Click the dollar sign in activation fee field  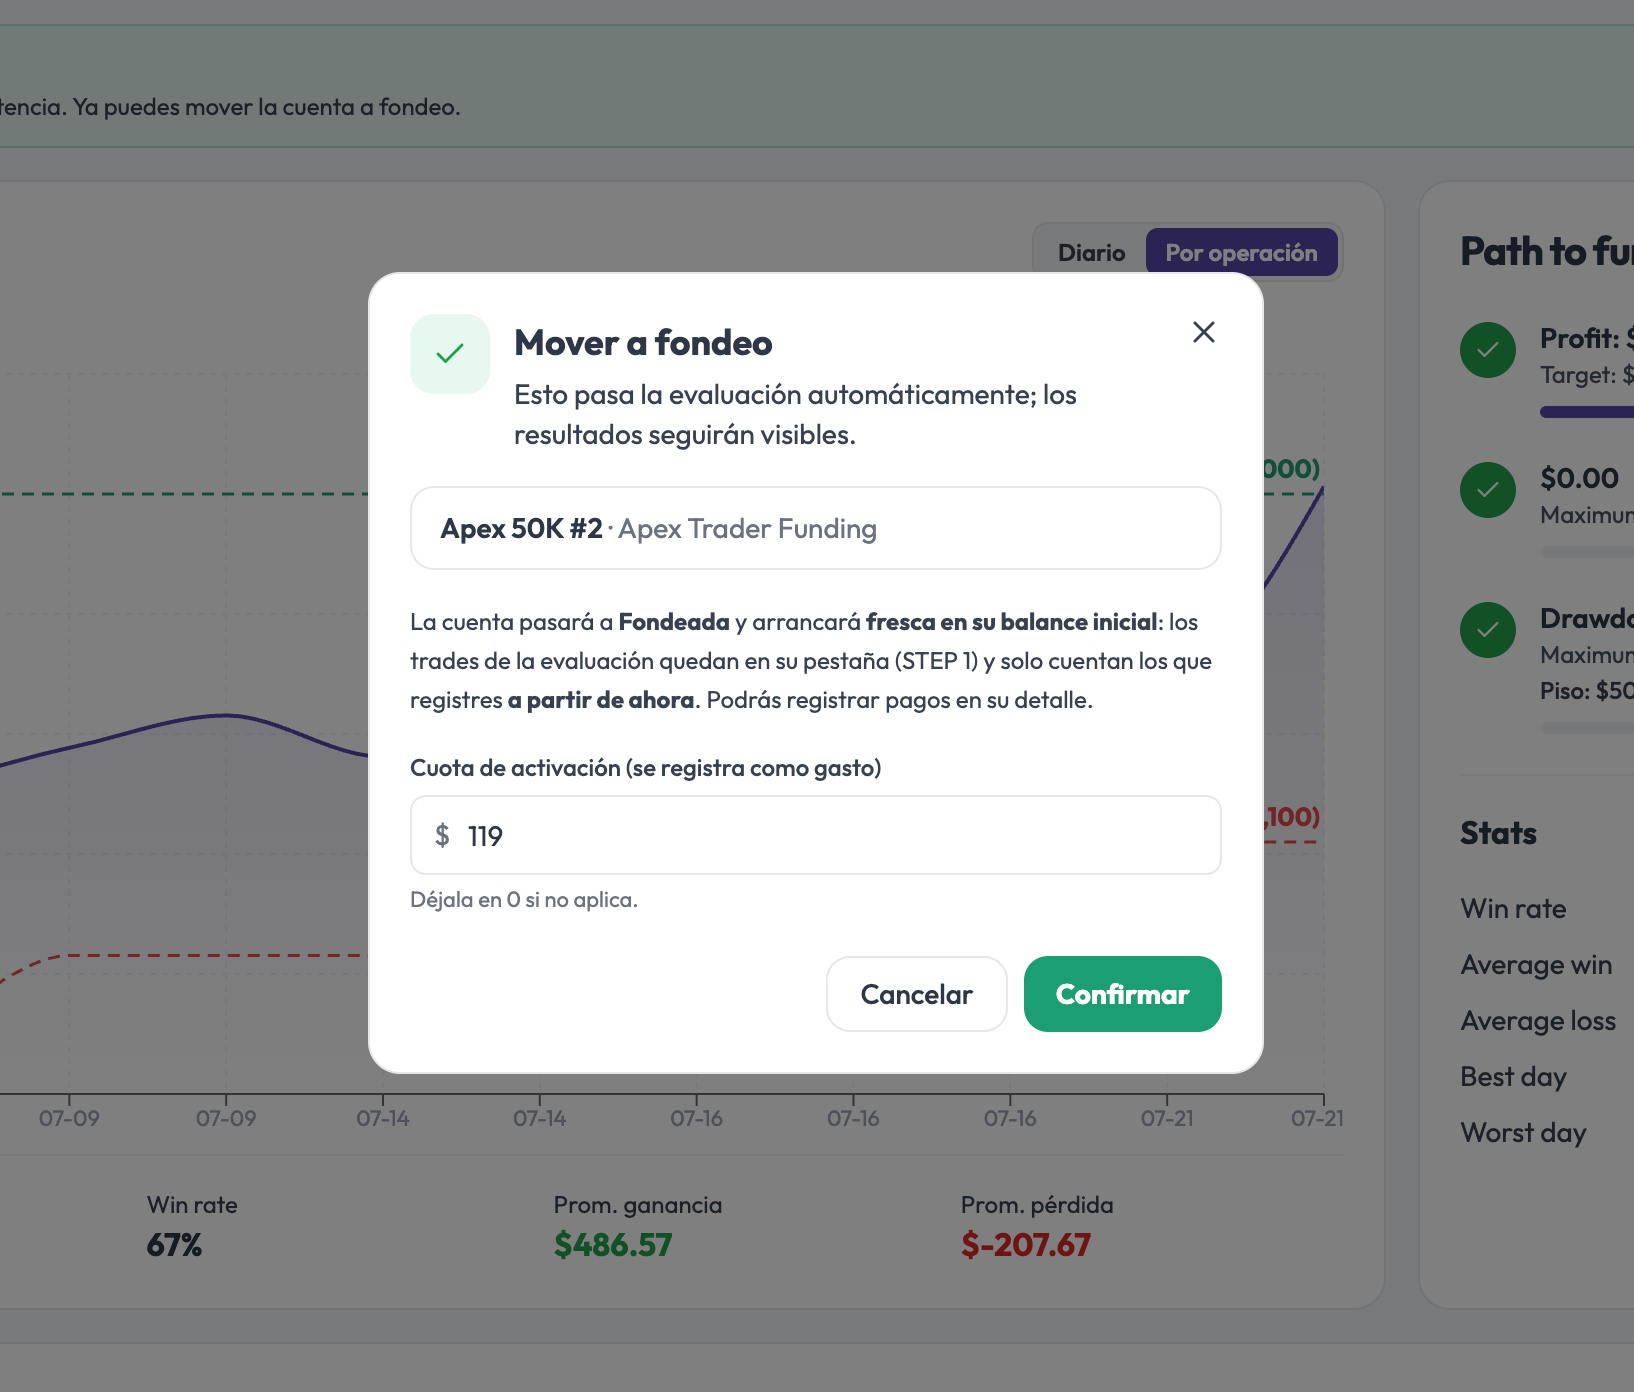442,835
